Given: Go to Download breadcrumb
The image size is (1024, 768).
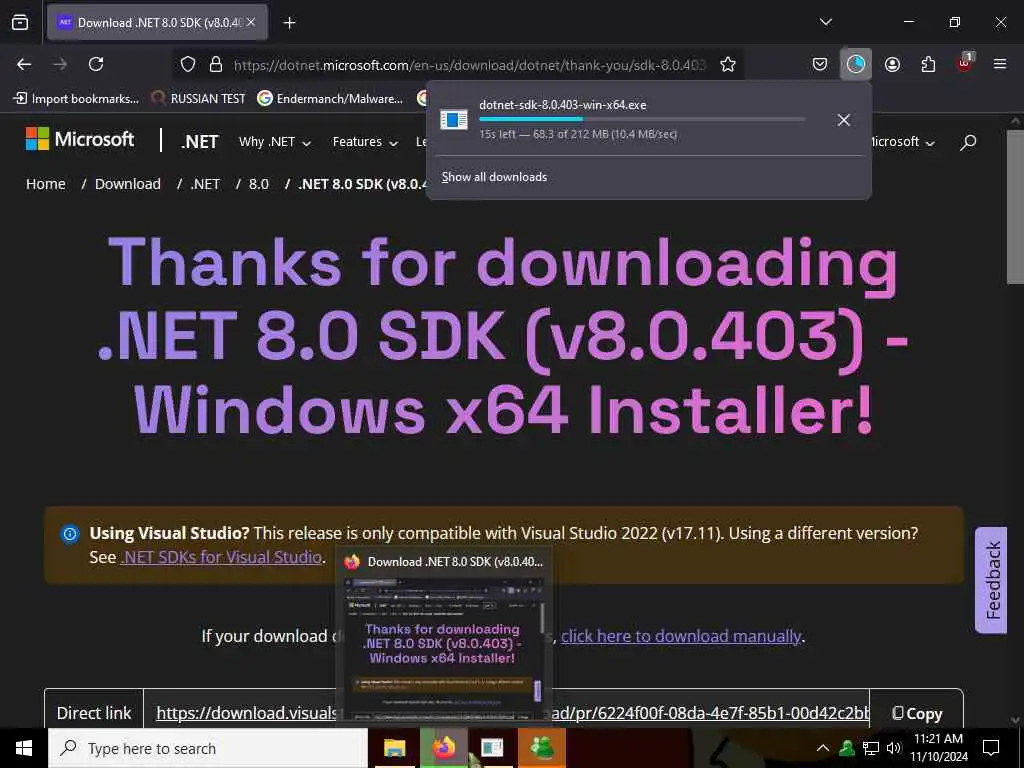Looking at the screenshot, I should point(128,184).
